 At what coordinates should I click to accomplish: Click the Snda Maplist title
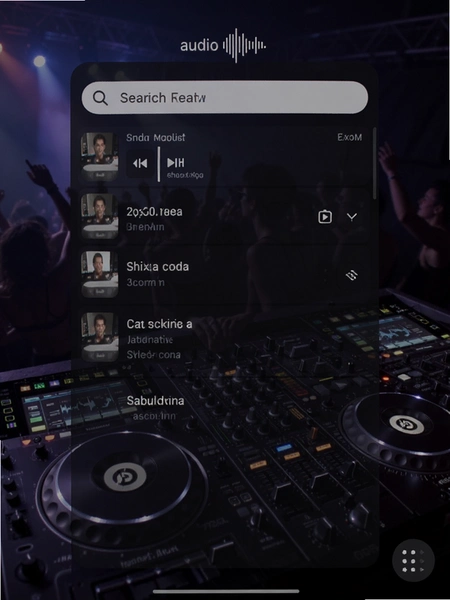coord(156,137)
